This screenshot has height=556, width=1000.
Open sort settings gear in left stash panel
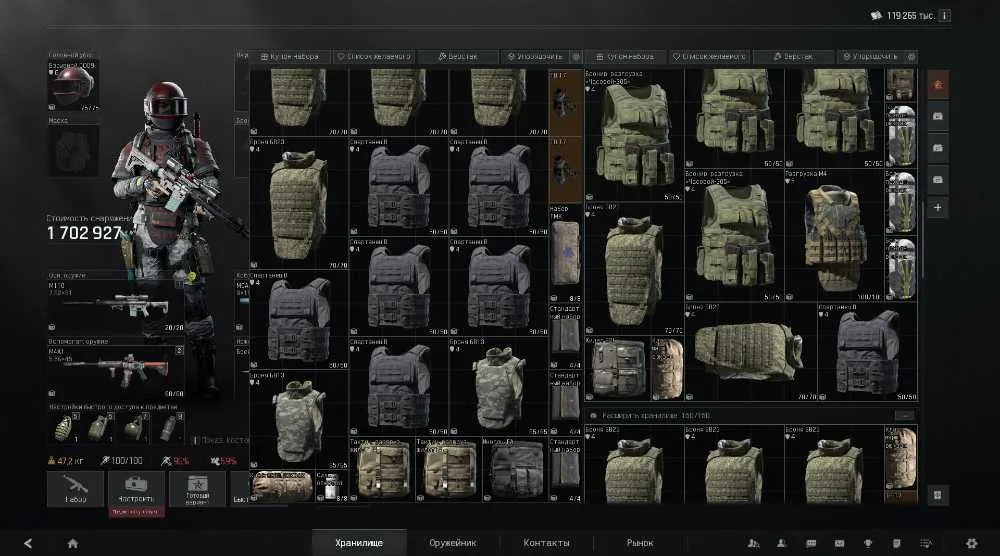(576, 57)
